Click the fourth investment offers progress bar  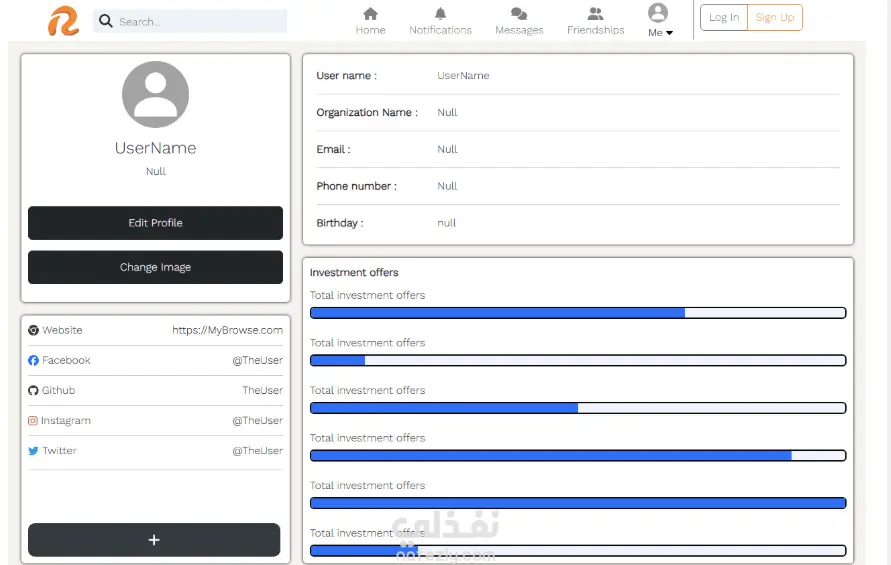coord(578,455)
